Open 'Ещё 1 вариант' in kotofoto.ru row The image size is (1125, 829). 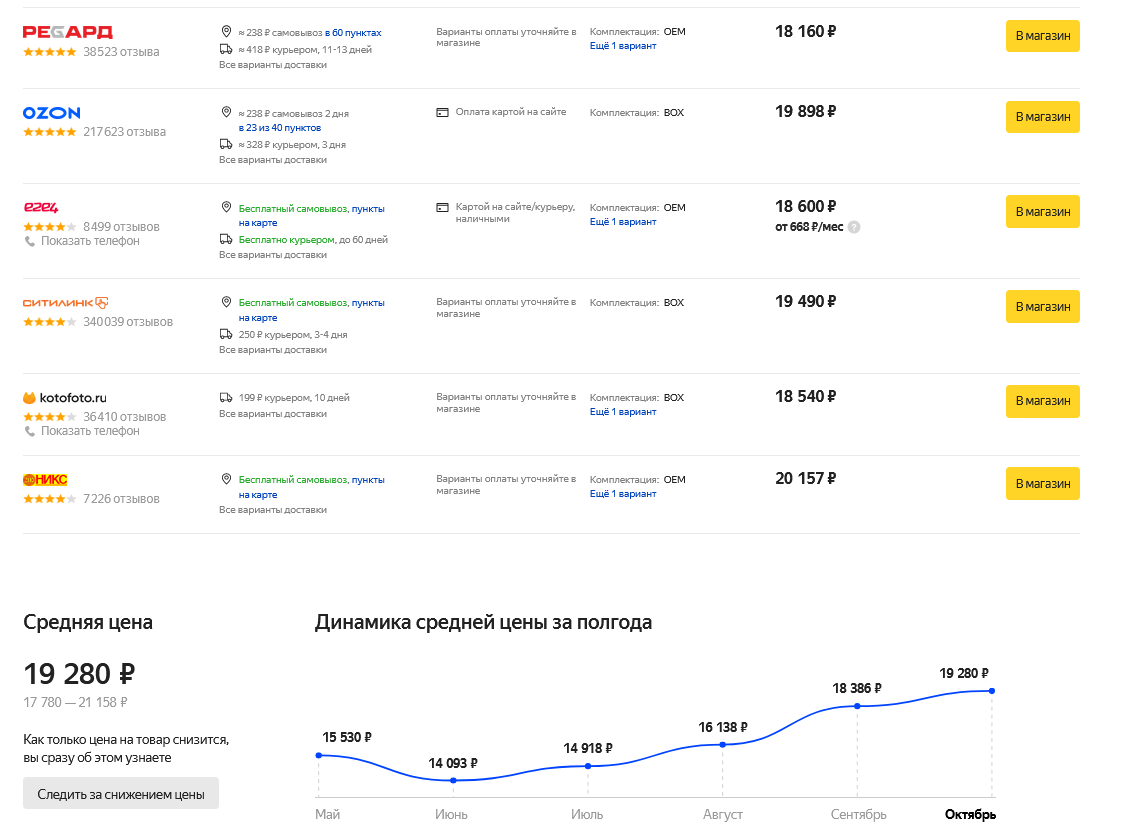(x=623, y=412)
